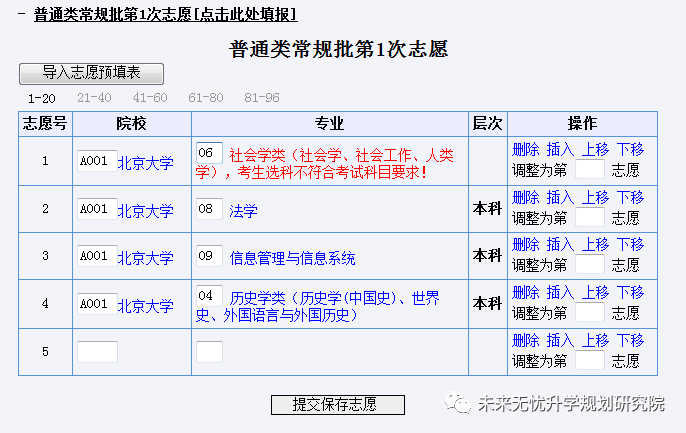
Task: Collapse the section with the minus sign
Action: coord(21,14)
